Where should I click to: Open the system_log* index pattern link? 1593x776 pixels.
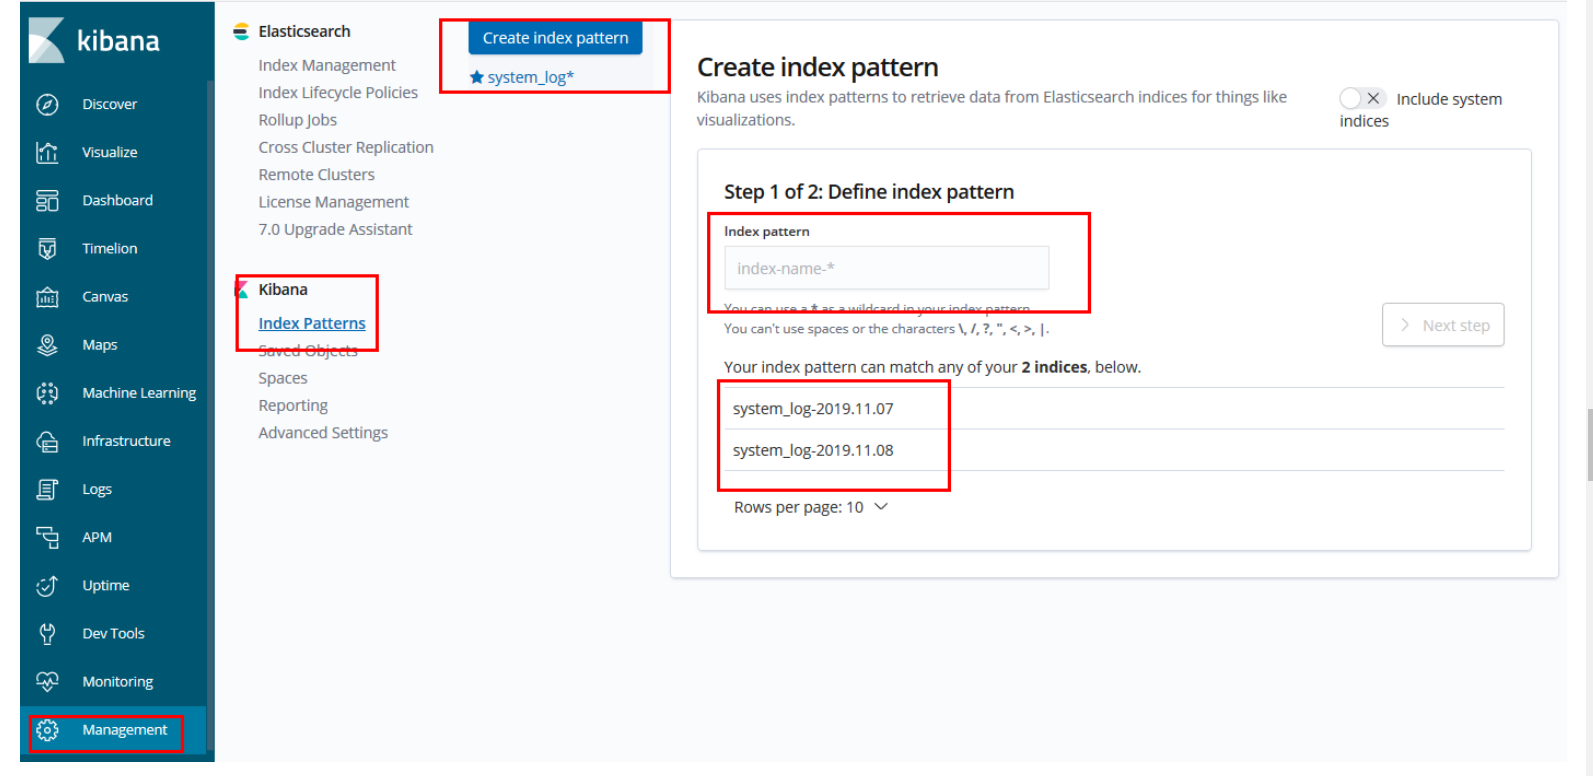coord(530,77)
